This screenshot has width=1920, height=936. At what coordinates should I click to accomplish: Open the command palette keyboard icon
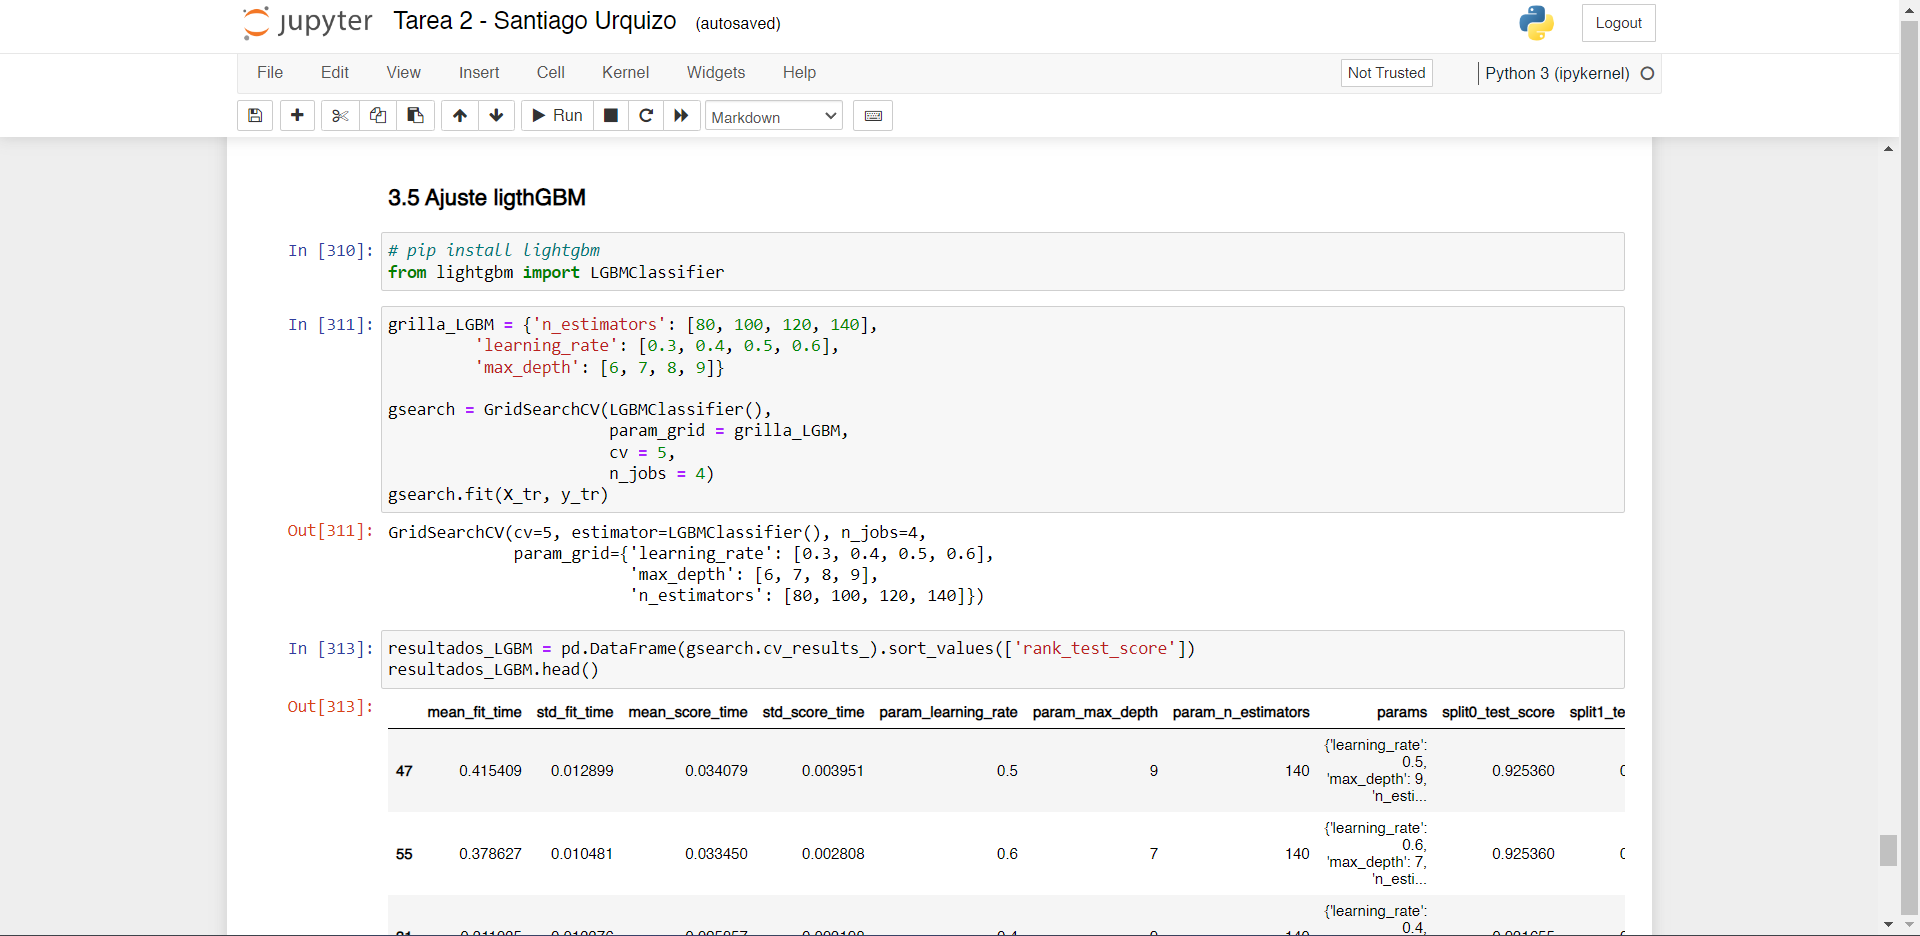(x=873, y=116)
